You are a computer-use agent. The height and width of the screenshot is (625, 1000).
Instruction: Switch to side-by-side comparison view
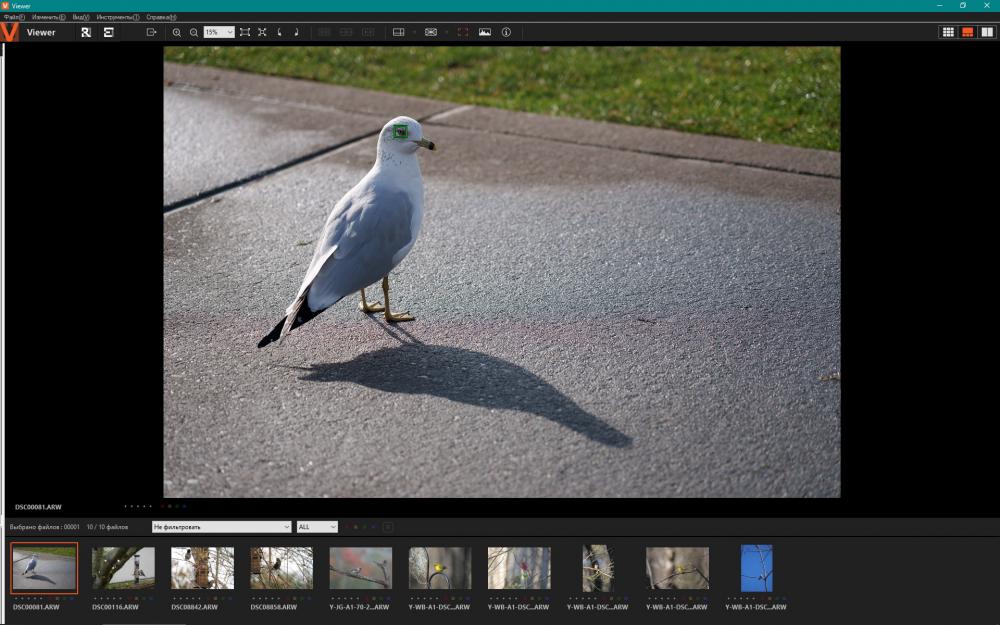(987, 32)
